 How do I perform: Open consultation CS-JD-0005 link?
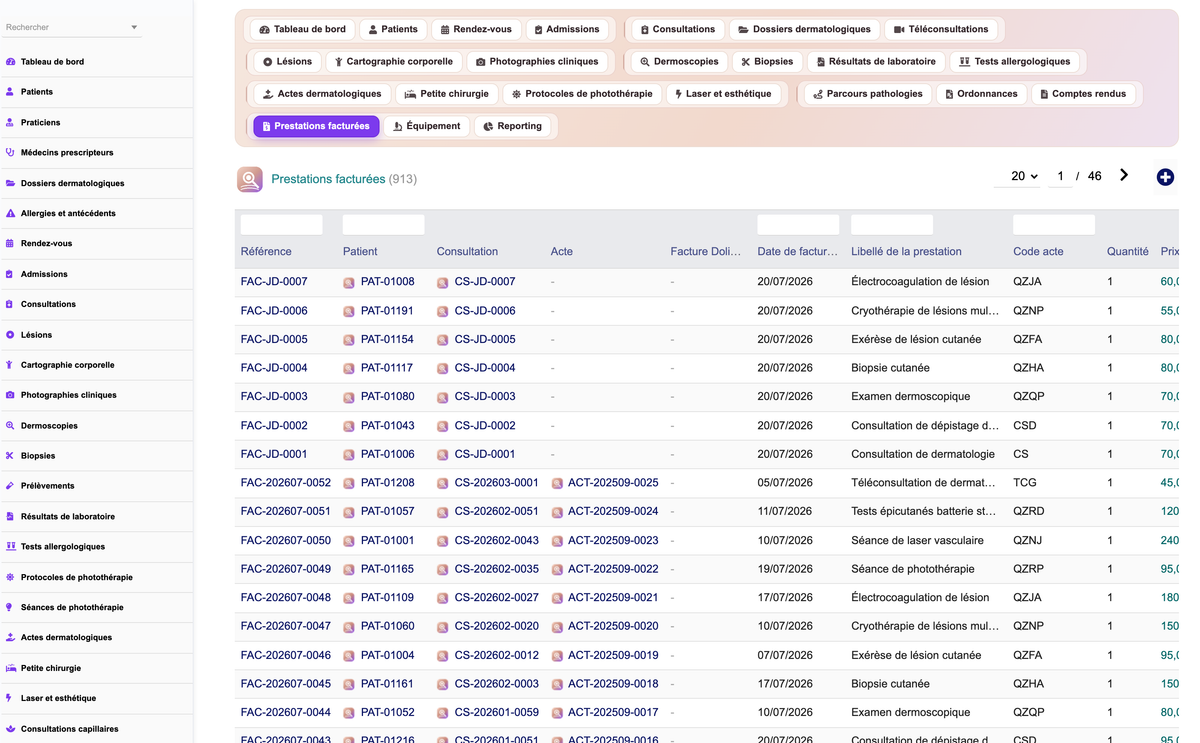(x=485, y=339)
